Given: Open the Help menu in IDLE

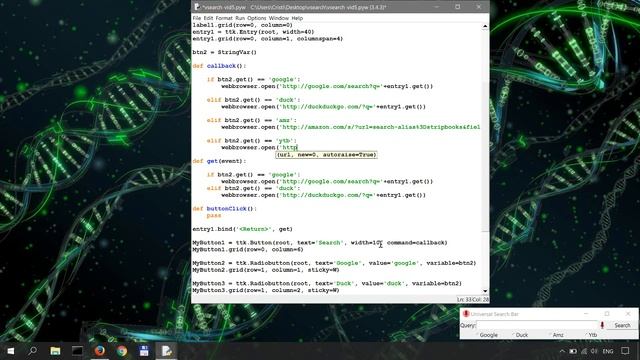Looking at the screenshot, I should pos(297,18).
